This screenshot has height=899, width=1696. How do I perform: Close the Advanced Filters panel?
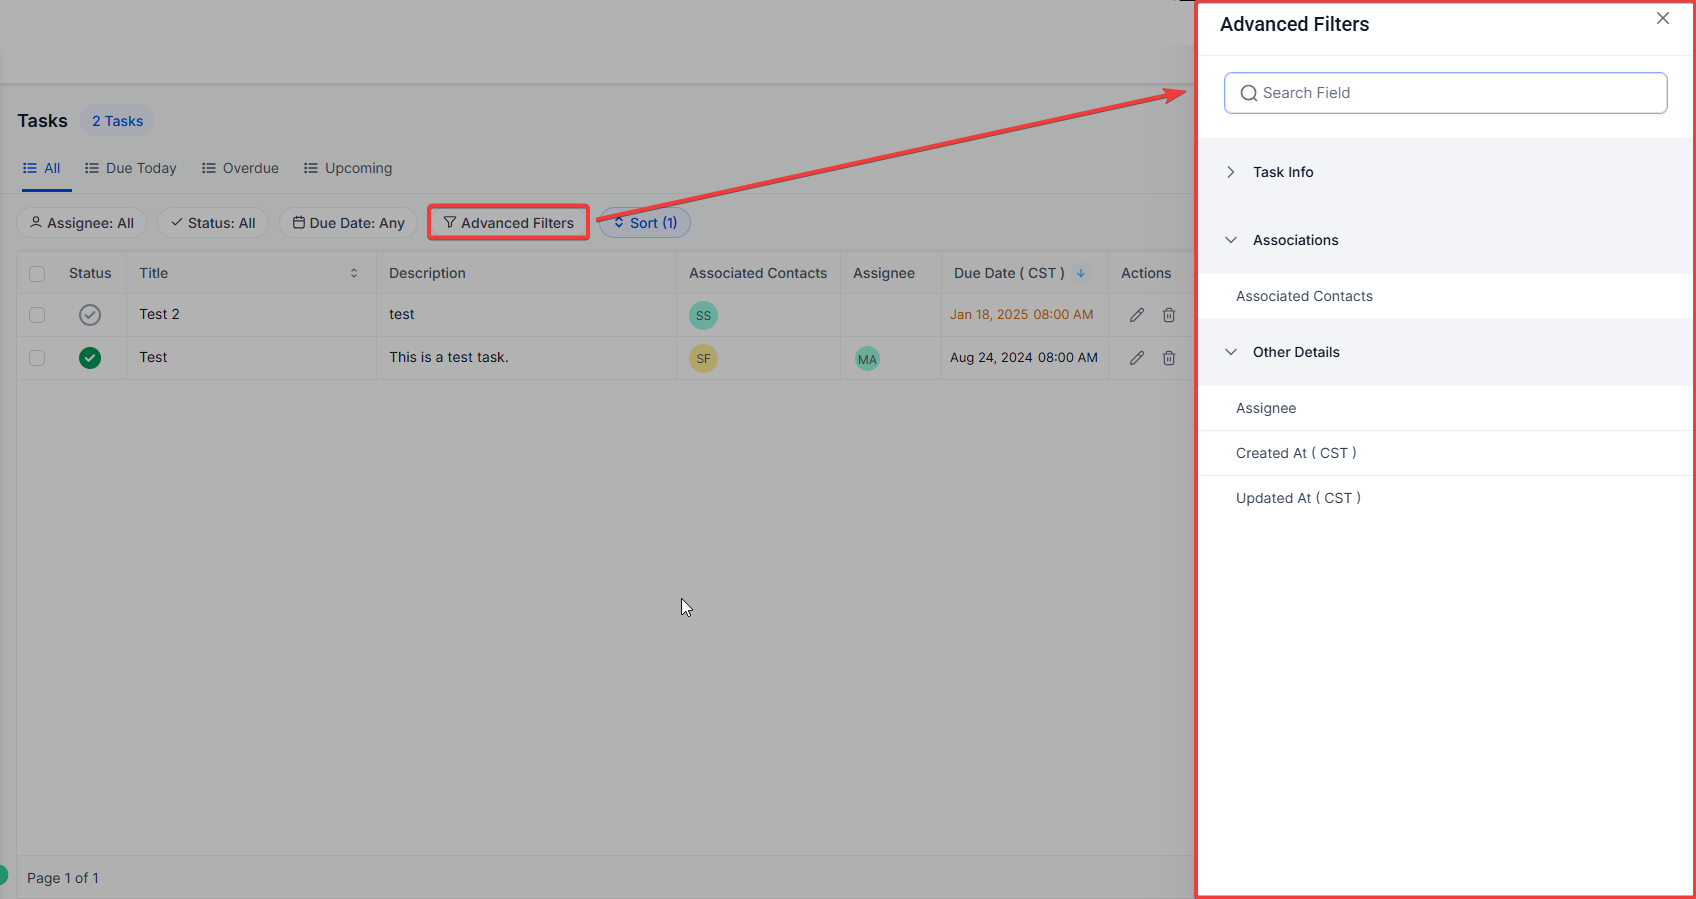(x=1662, y=19)
